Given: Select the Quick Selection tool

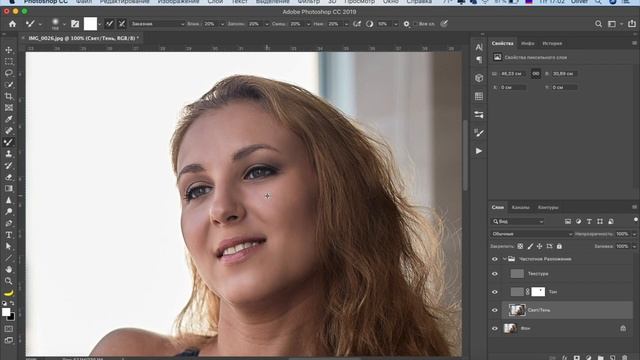Looking at the screenshot, I should (9, 85).
